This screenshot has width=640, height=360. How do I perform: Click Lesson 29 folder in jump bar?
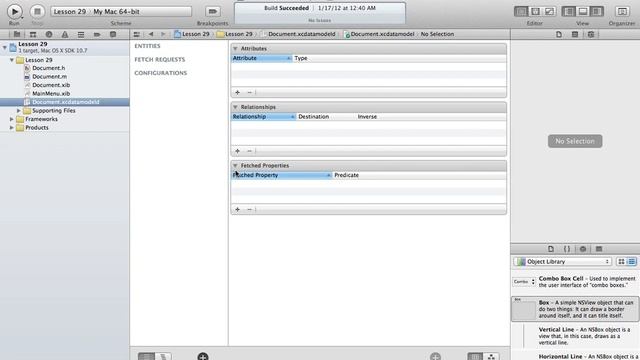(235, 34)
